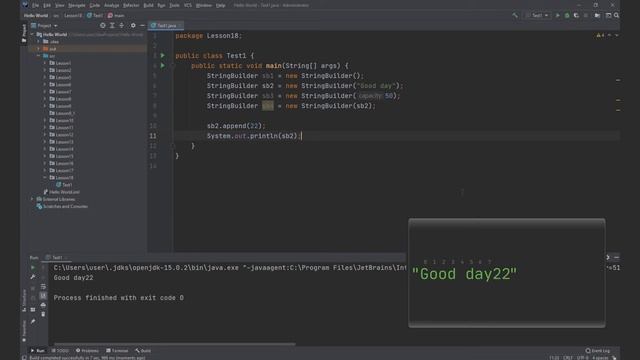
Task: Open the Terminal tool window button
Action: tap(117, 351)
